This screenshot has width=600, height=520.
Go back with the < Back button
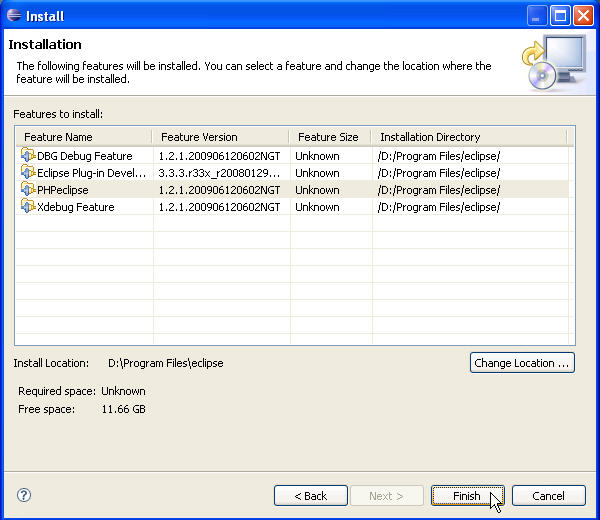pyautogui.click(x=310, y=496)
